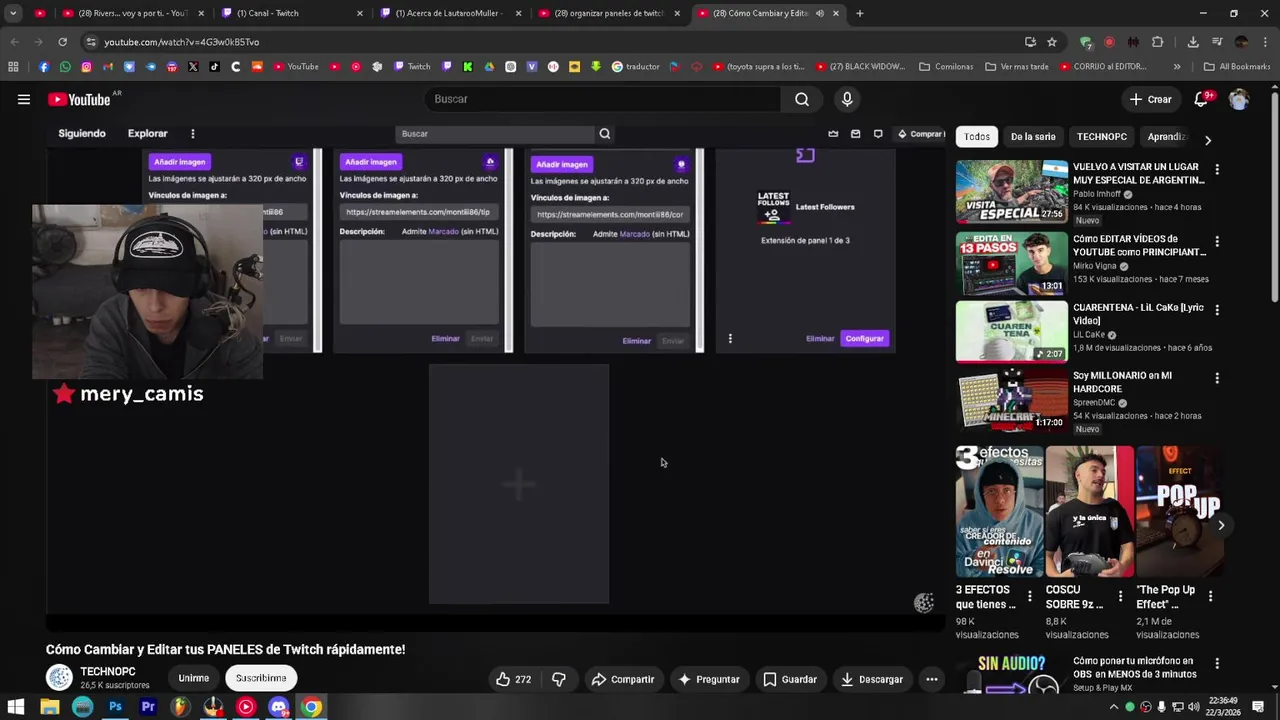Open the Instagram bookmark icon

(x=86, y=67)
